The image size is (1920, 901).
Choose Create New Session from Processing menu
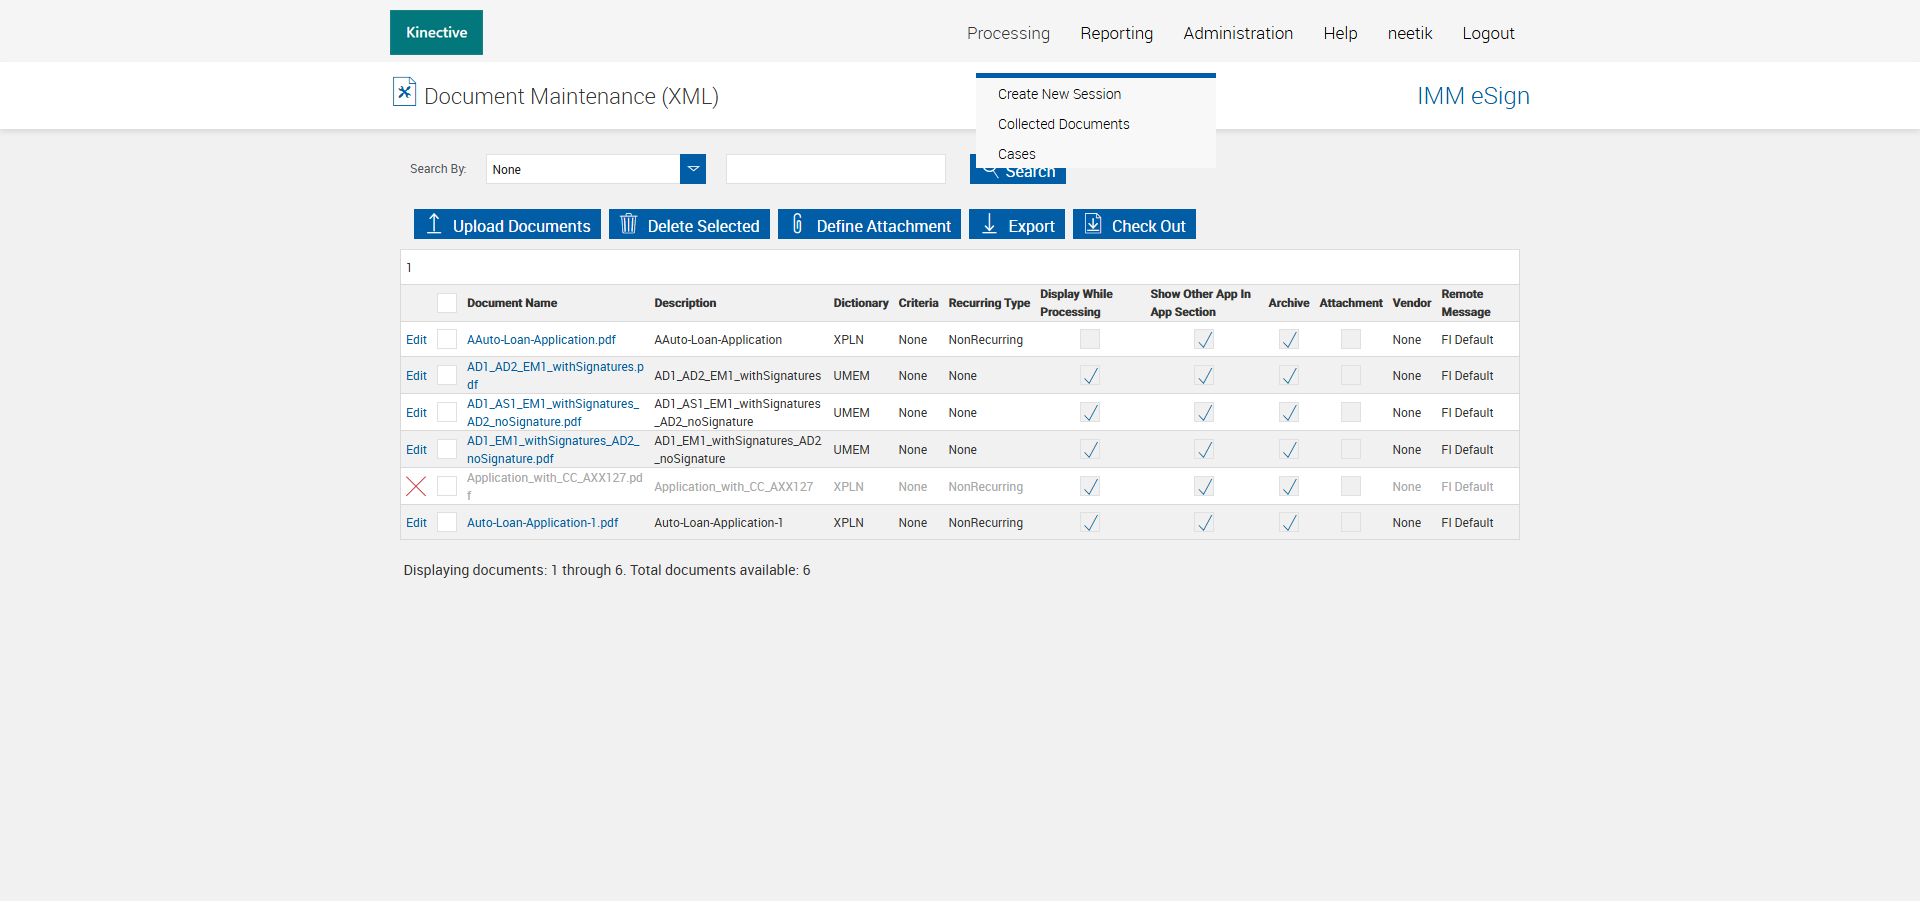coord(1059,94)
